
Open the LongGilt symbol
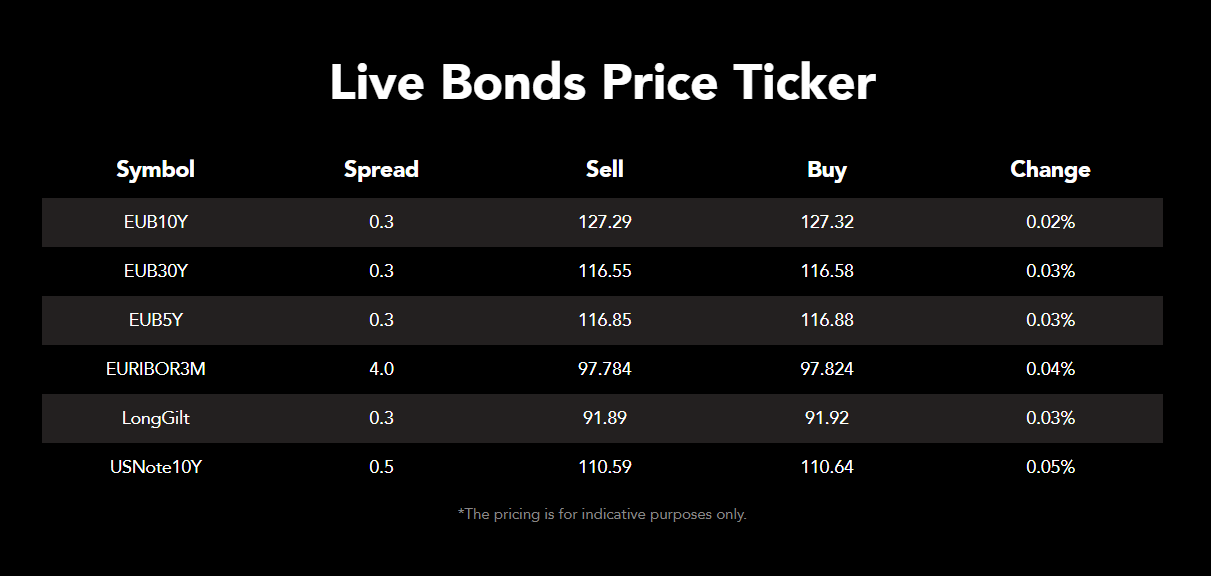pyautogui.click(x=155, y=418)
